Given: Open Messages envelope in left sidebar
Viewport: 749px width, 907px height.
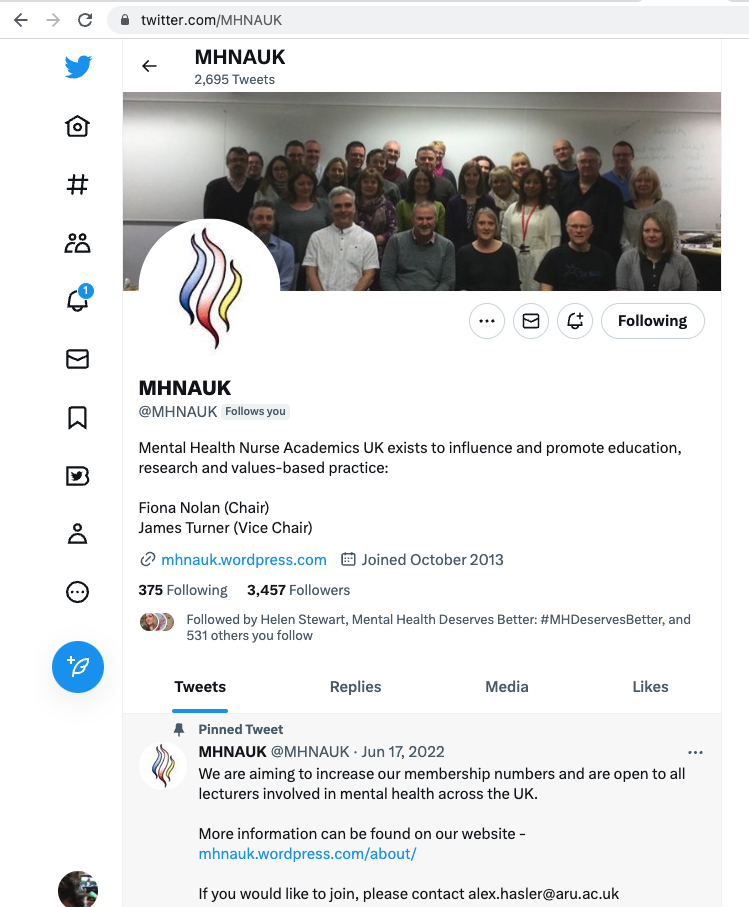Looking at the screenshot, I should point(78,359).
